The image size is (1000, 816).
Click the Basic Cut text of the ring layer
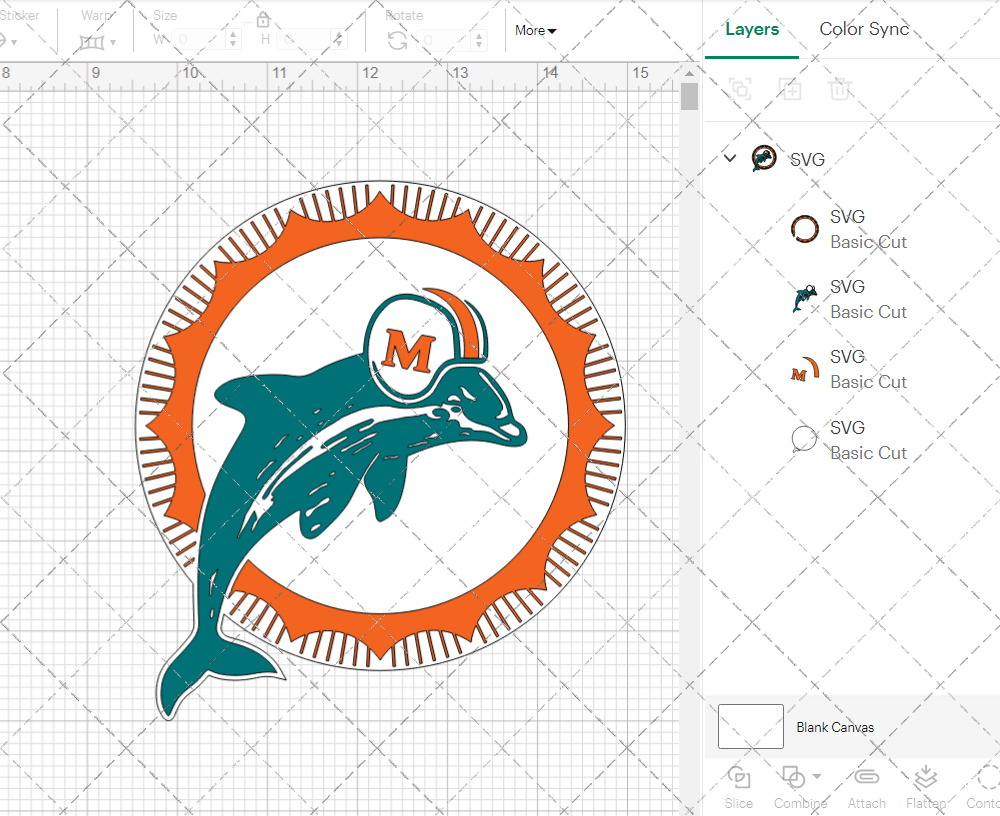pos(868,242)
